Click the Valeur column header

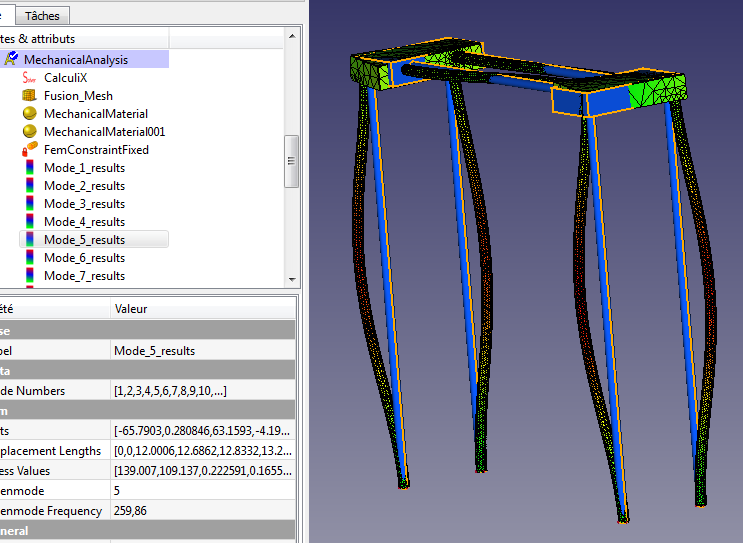(x=203, y=309)
